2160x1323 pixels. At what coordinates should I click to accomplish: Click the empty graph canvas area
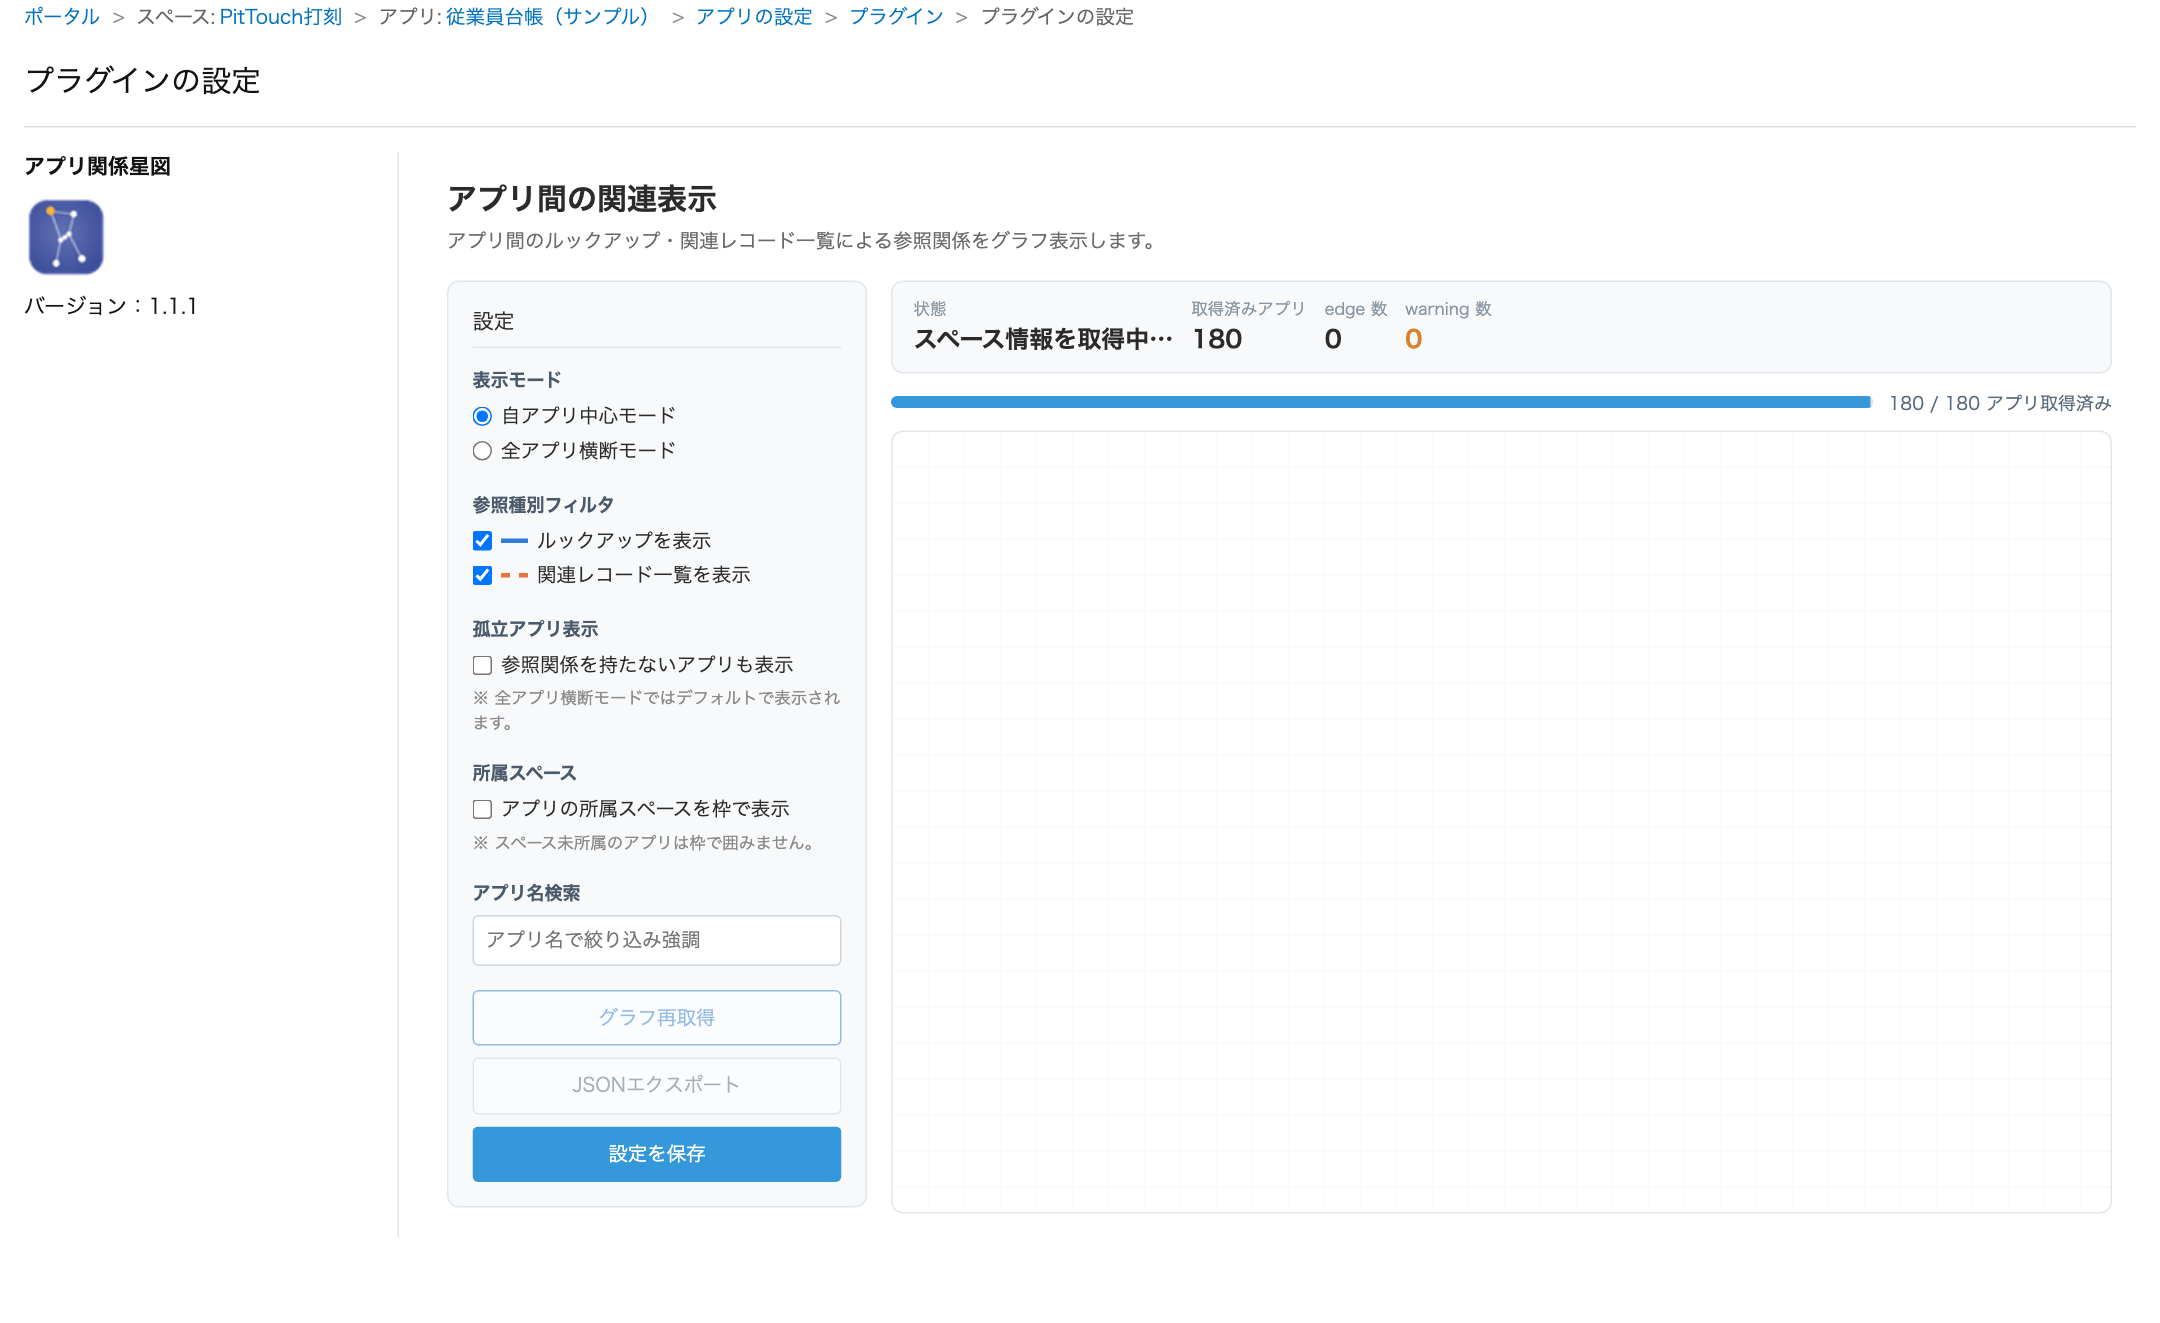(1501, 822)
